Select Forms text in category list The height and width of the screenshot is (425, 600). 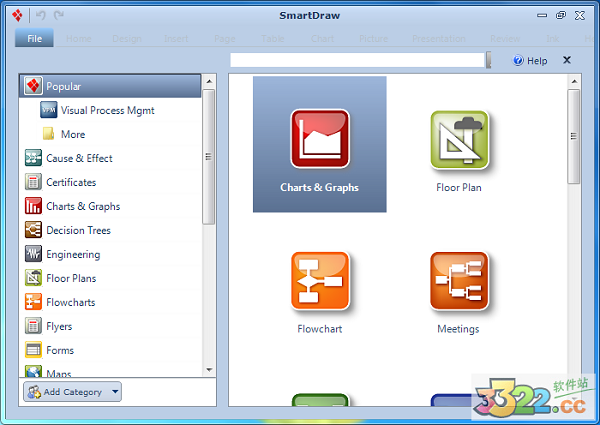[60, 350]
